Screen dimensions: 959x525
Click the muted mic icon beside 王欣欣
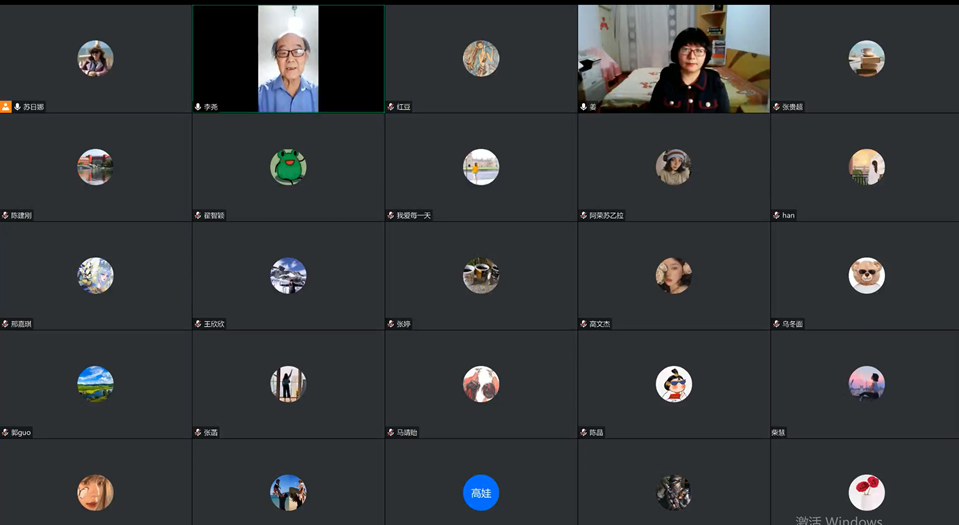pyautogui.click(x=198, y=324)
